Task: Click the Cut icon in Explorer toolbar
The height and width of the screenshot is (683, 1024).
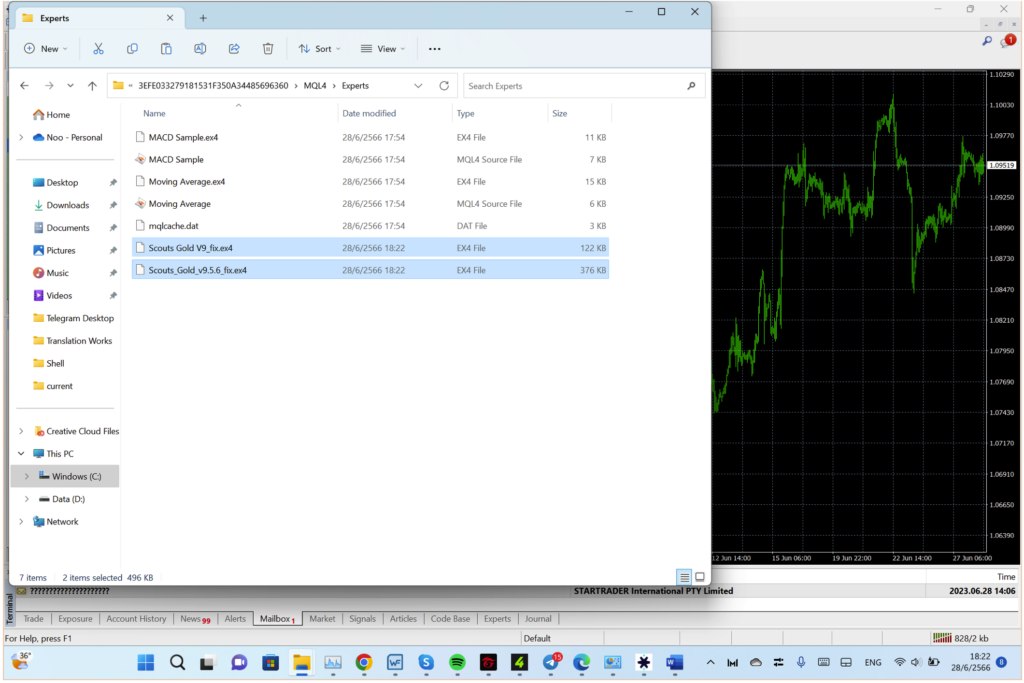Action: pos(98,49)
